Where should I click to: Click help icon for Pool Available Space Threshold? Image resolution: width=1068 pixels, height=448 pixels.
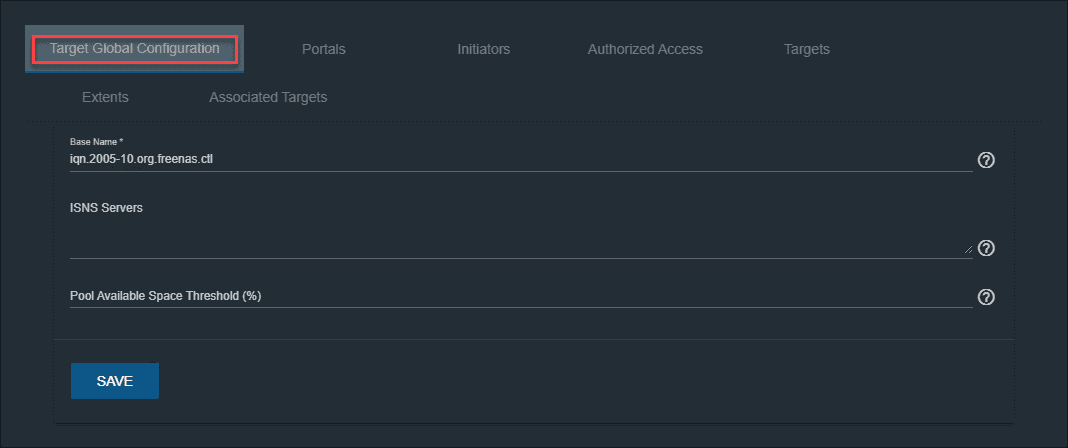[x=985, y=297]
